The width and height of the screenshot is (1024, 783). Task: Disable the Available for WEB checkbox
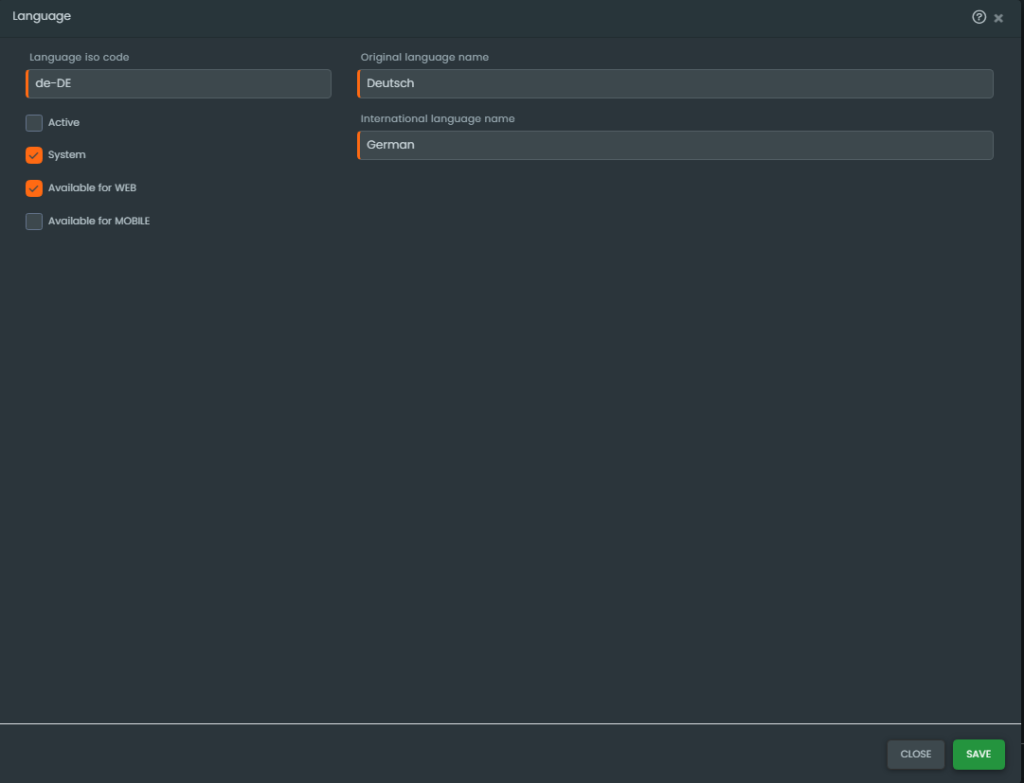(34, 188)
